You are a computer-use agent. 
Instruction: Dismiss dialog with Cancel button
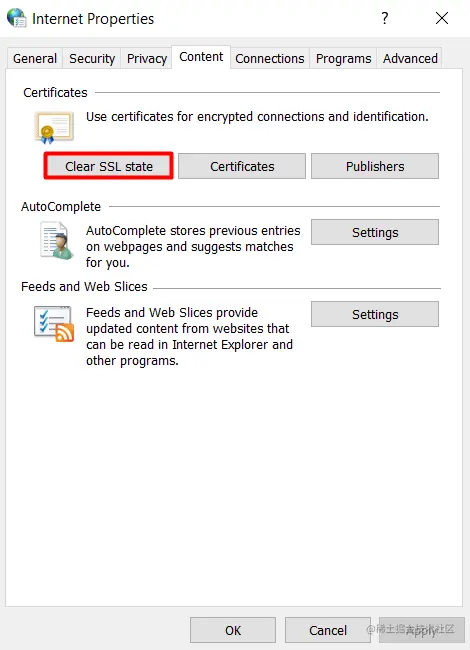pos(328,630)
